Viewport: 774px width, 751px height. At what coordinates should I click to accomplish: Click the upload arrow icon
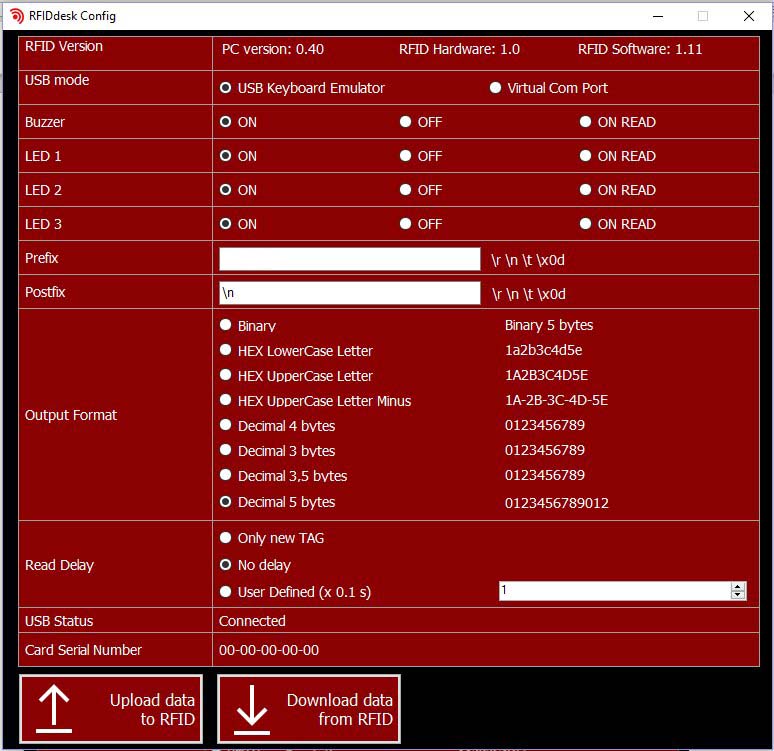[54, 709]
